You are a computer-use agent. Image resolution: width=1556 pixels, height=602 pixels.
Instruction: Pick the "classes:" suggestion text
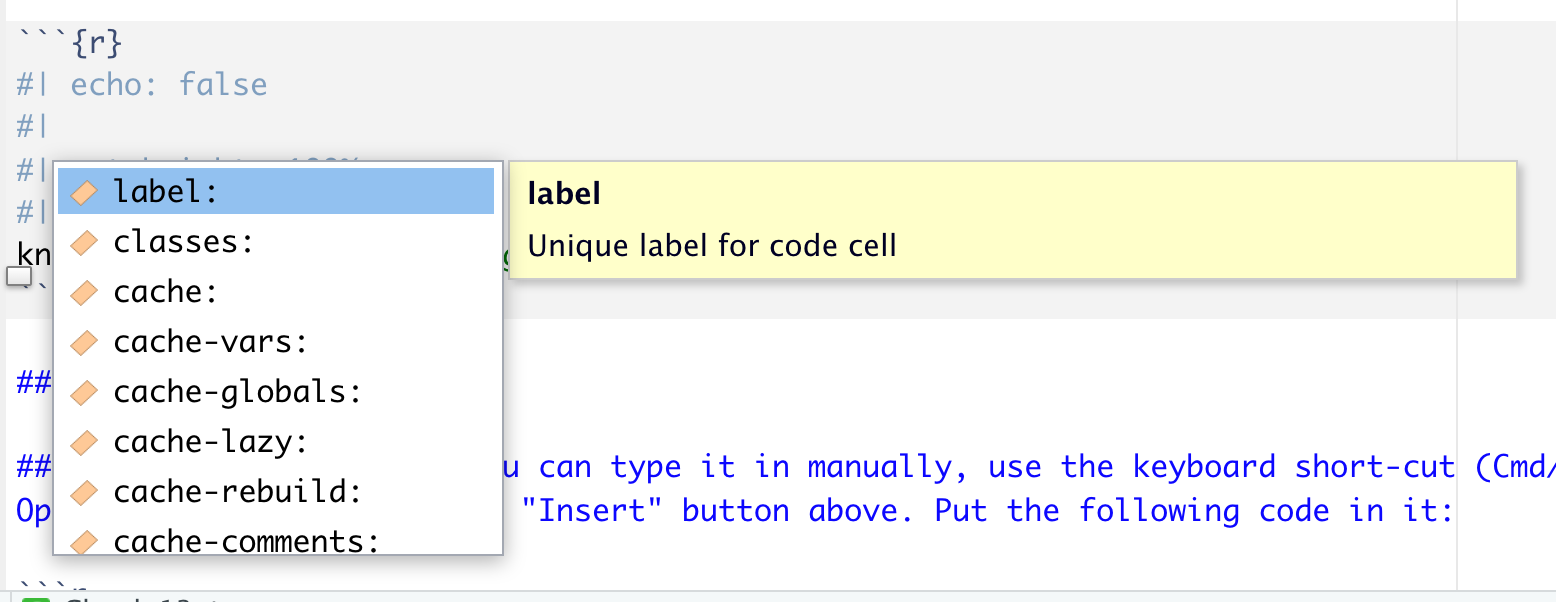coord(184,242)
